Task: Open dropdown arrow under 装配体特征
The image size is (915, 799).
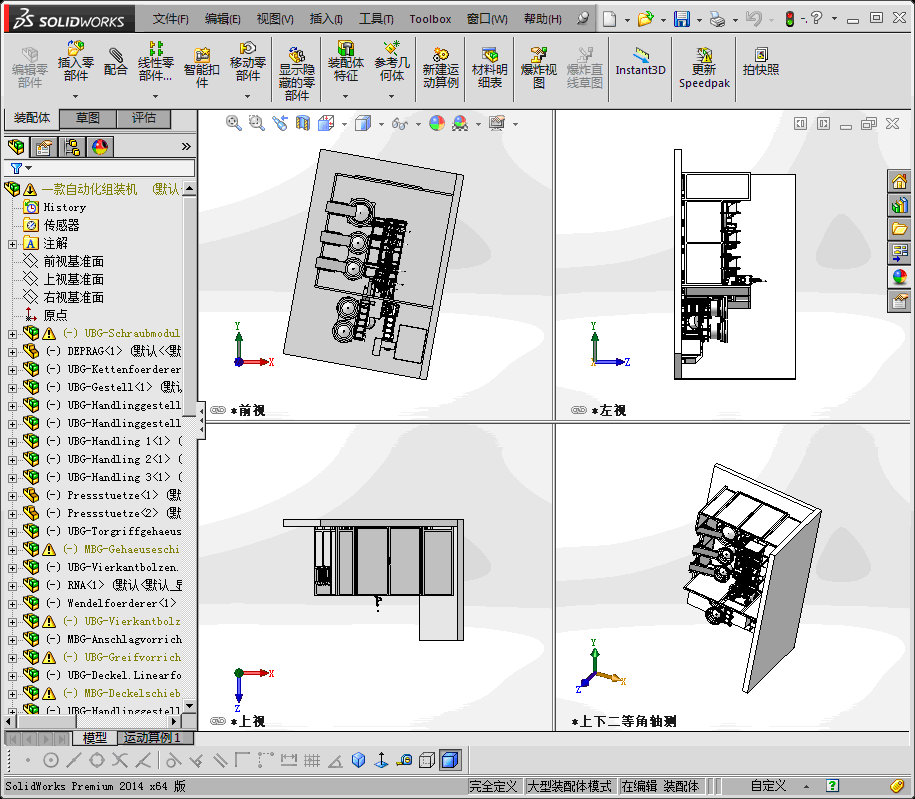Action: click(x=345, y=96)
